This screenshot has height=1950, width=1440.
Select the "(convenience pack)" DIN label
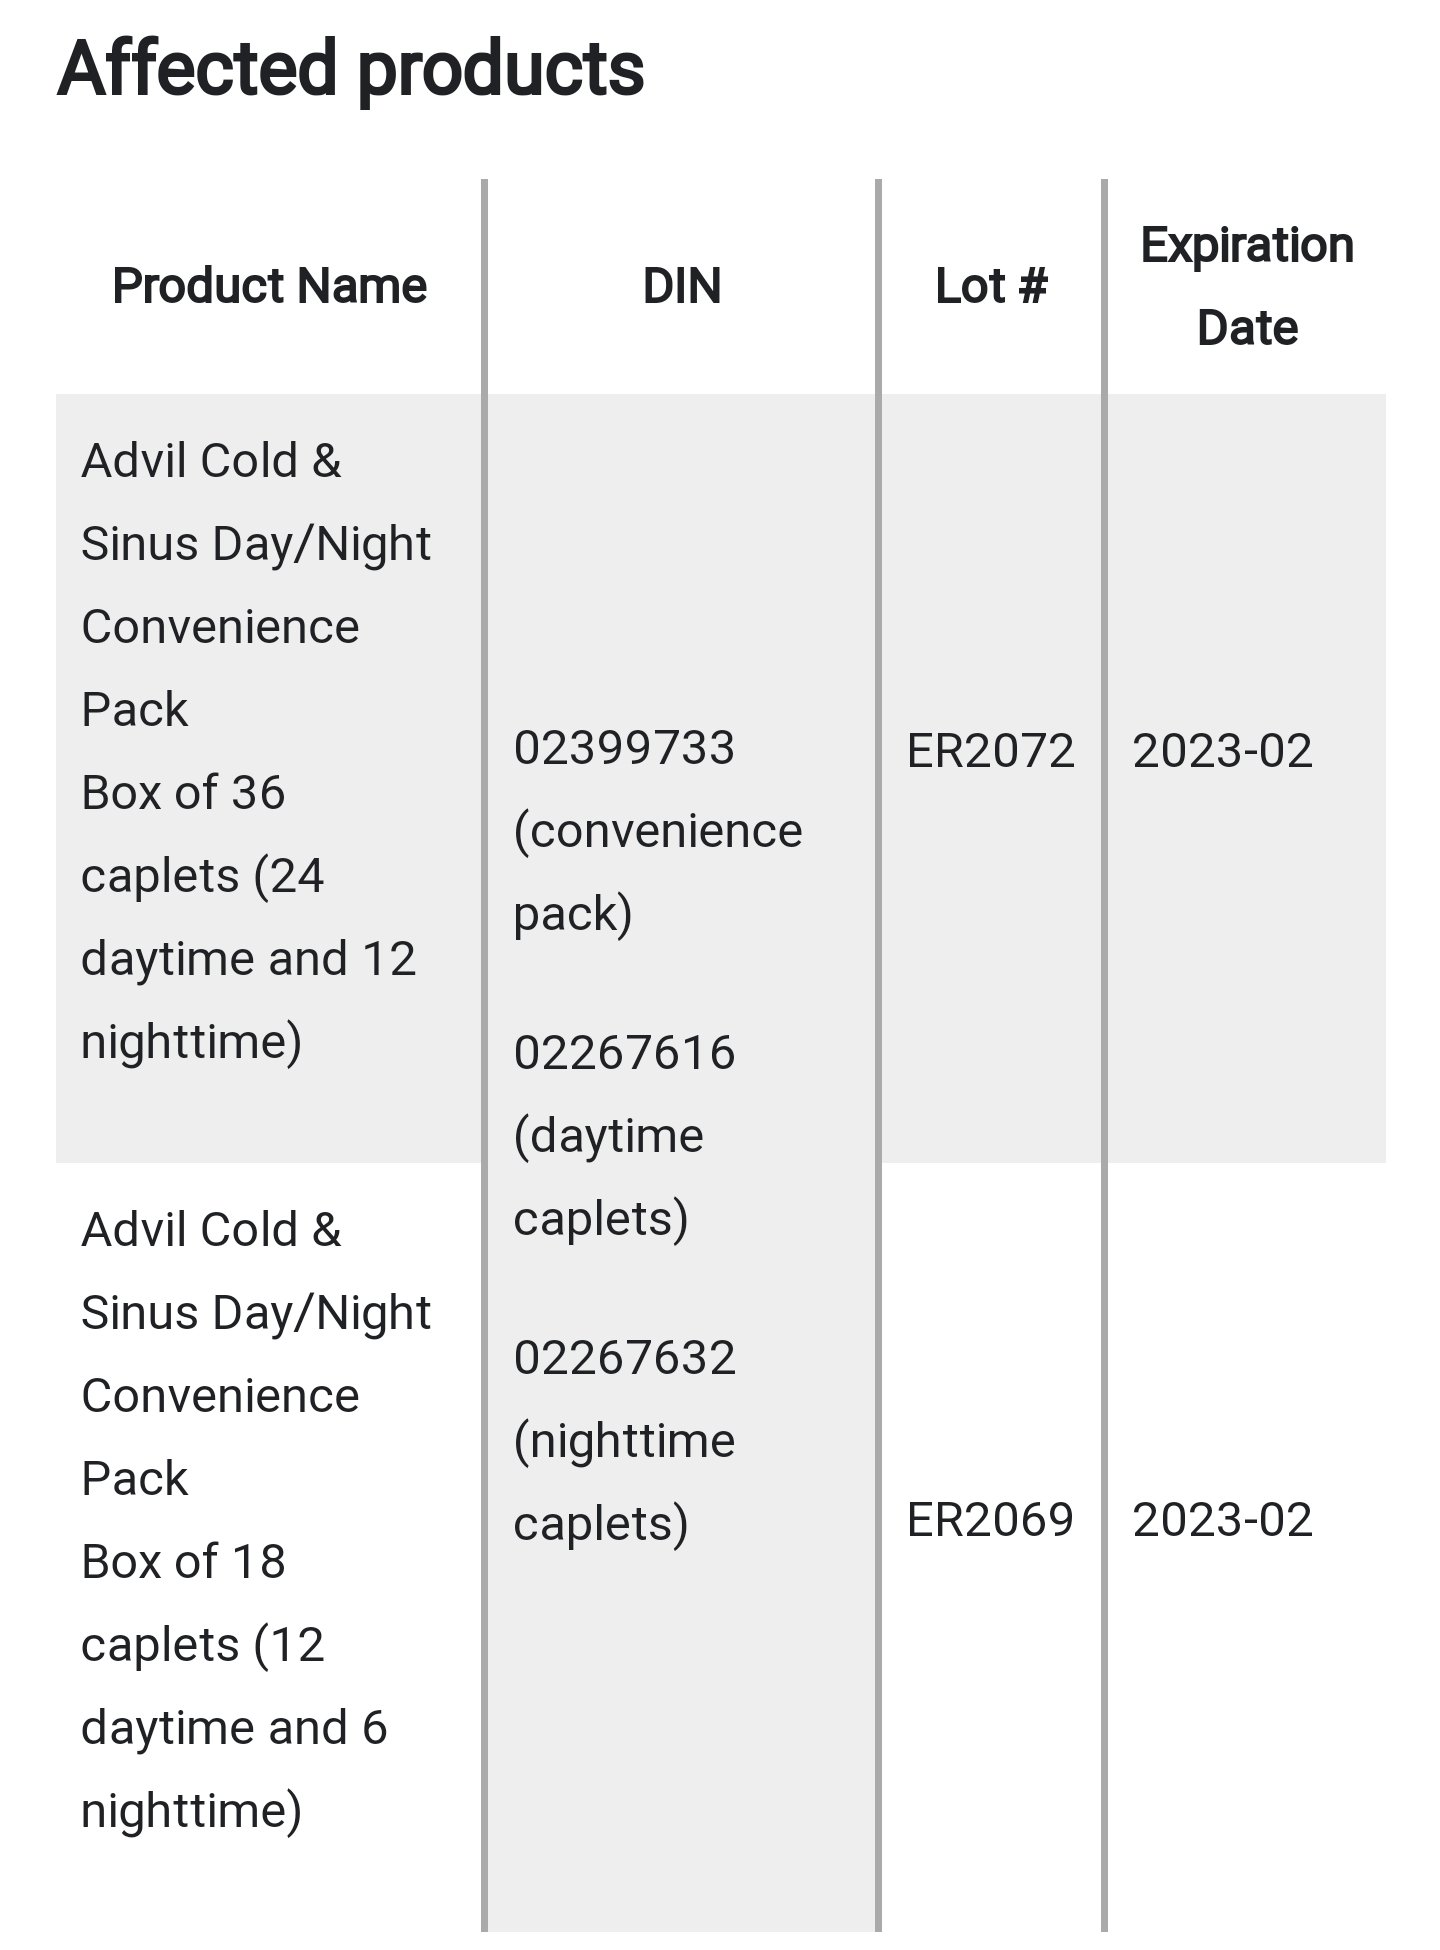point(657,871)
